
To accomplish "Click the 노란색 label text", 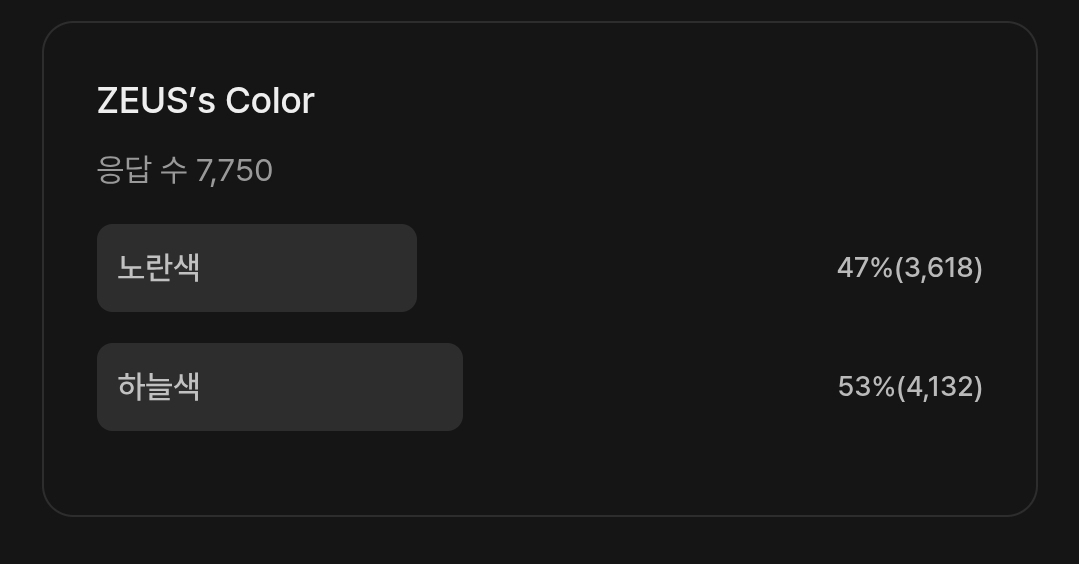I will (x=158, y=268).
